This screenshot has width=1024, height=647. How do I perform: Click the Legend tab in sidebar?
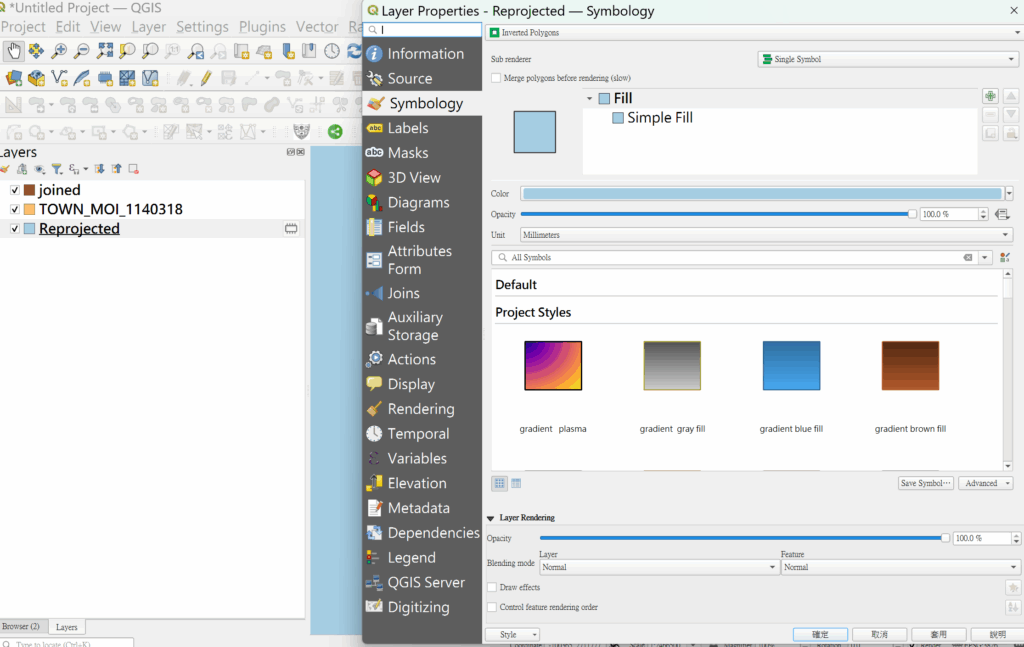(423, 558)
